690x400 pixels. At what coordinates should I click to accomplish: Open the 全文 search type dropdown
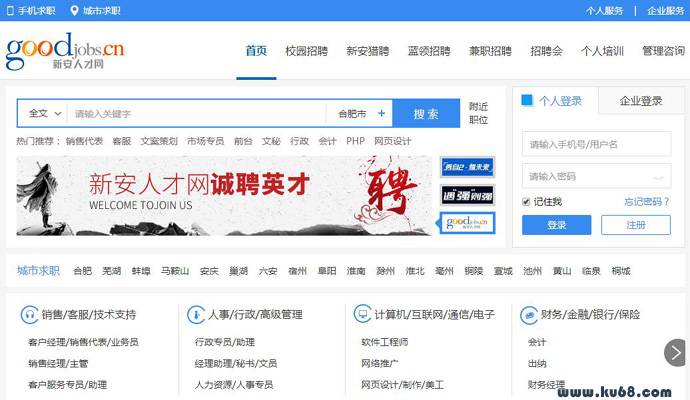click(45, 114)
